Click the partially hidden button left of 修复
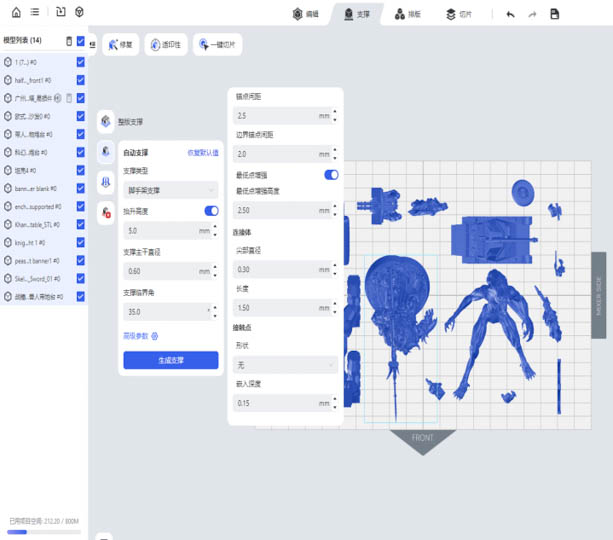613x540 pixels. pyautogui.click(x=92, y=45)
